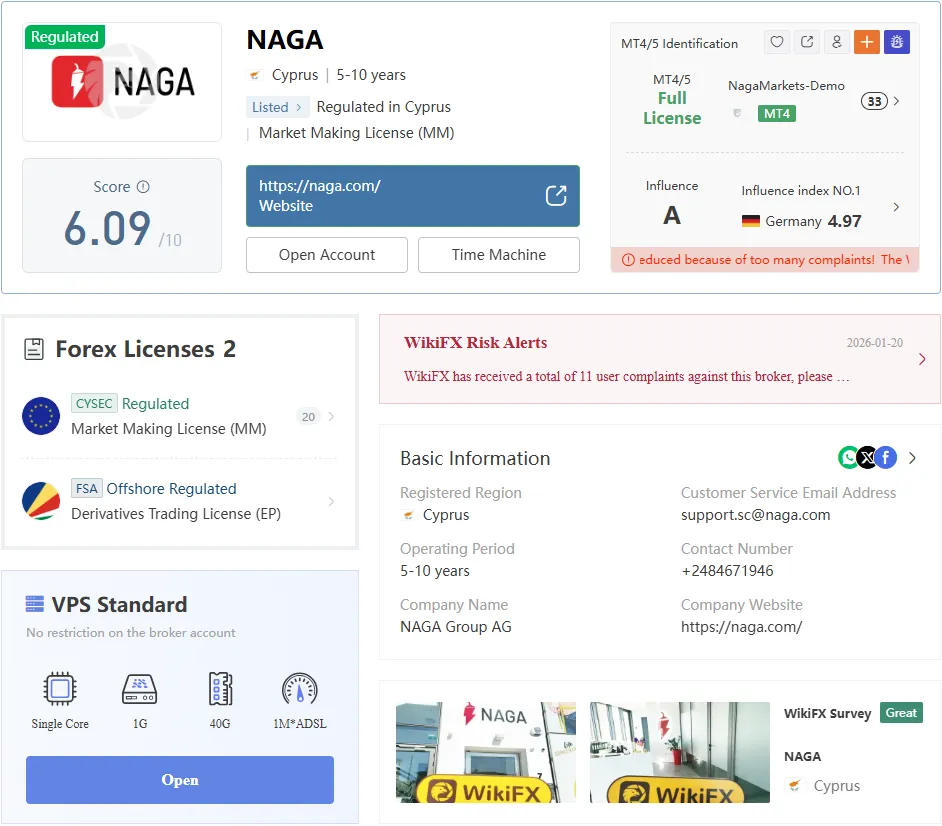
Task: Click the external link icon on website button
Action: click(x=556, y=196)
